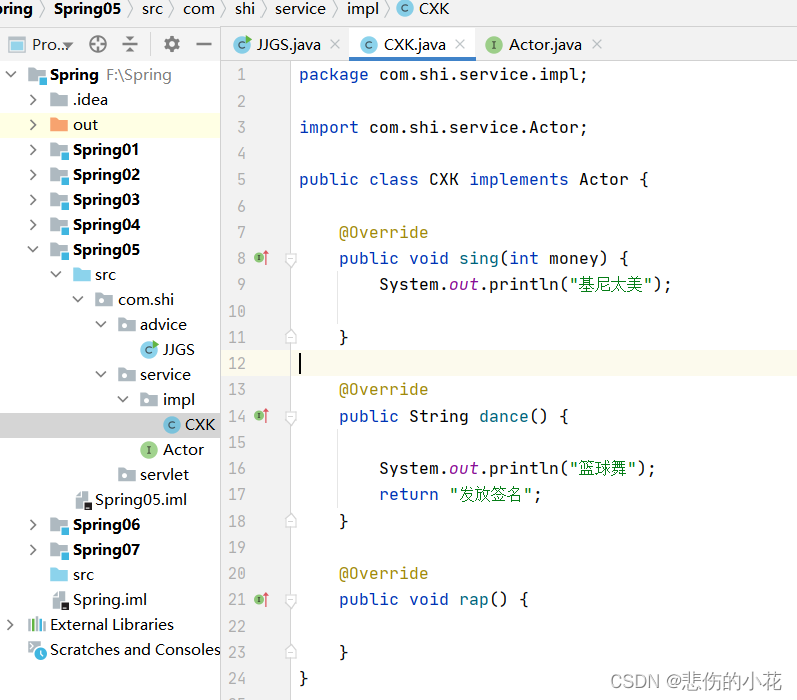
Task: Select the Spring05.iml file
Action: 131,499
